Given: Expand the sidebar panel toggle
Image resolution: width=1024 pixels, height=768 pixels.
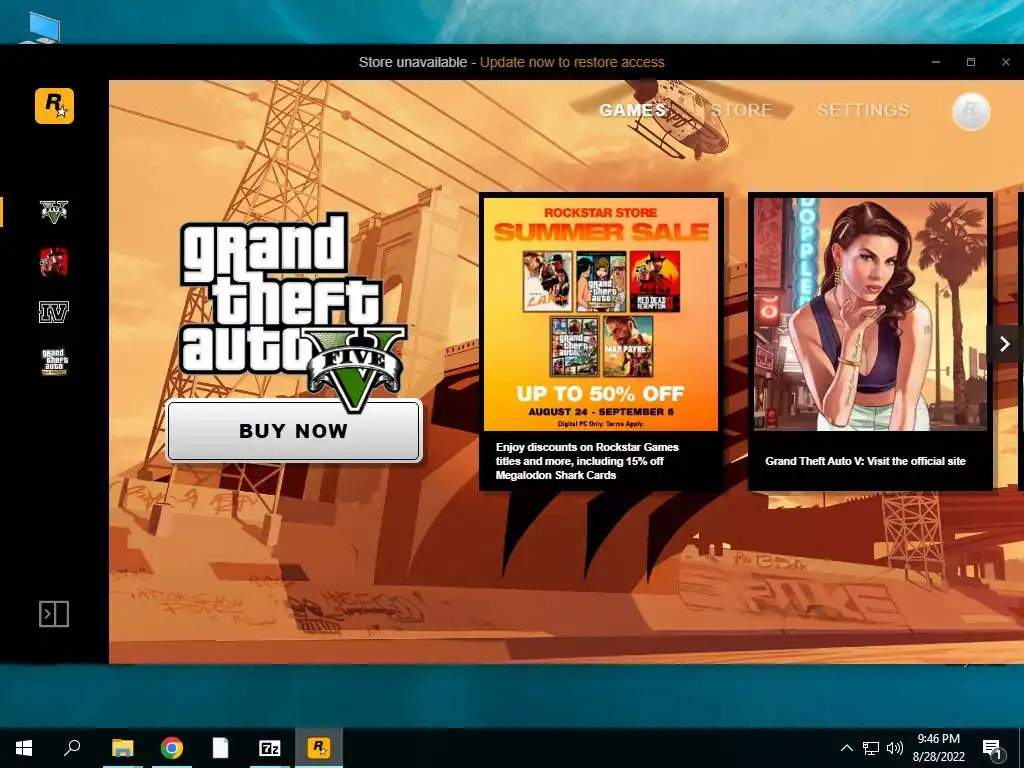Looking at the screenshot, I should [54, 614].
